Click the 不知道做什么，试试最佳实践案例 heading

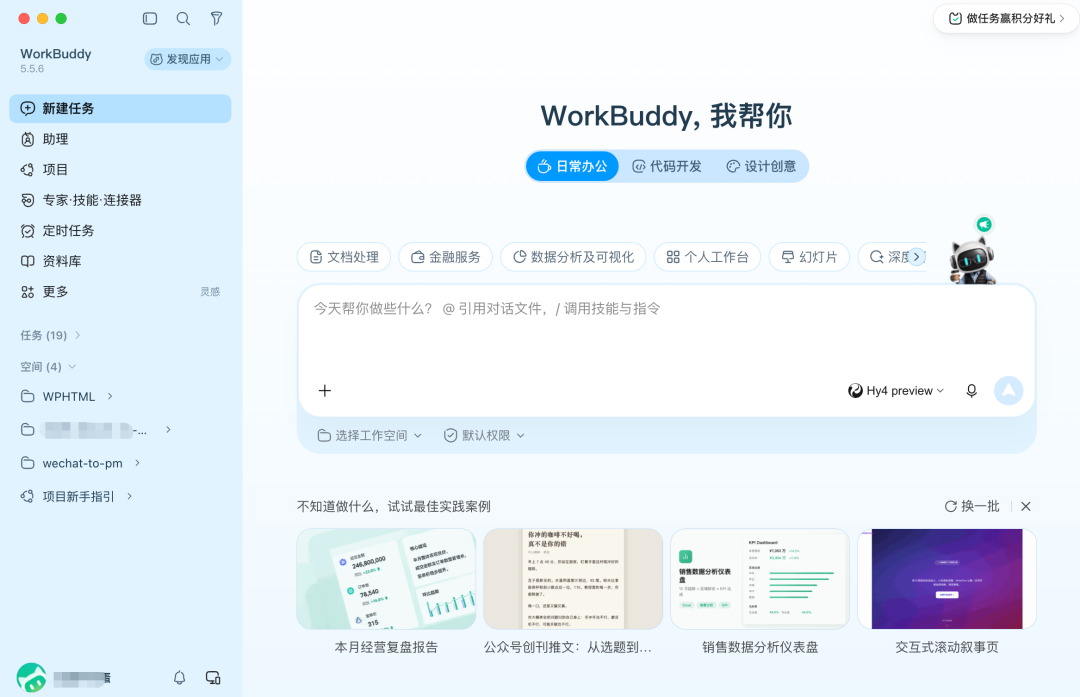click(393, 506)
